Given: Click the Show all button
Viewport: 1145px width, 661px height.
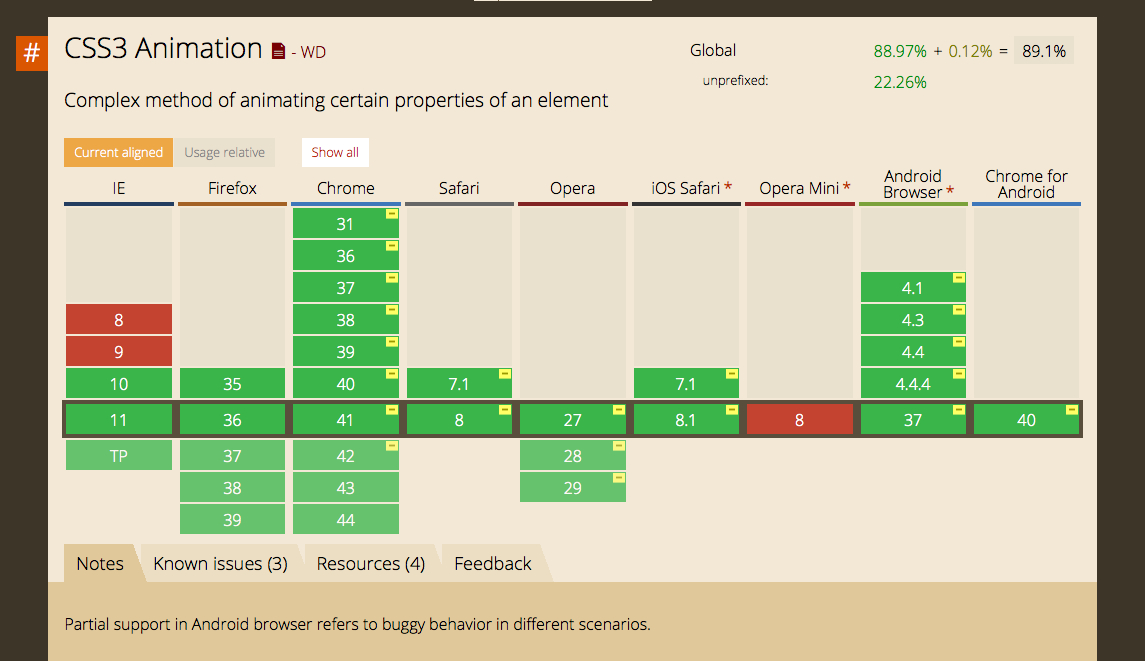Looking at the screenshot, I should tap(335, 152).
